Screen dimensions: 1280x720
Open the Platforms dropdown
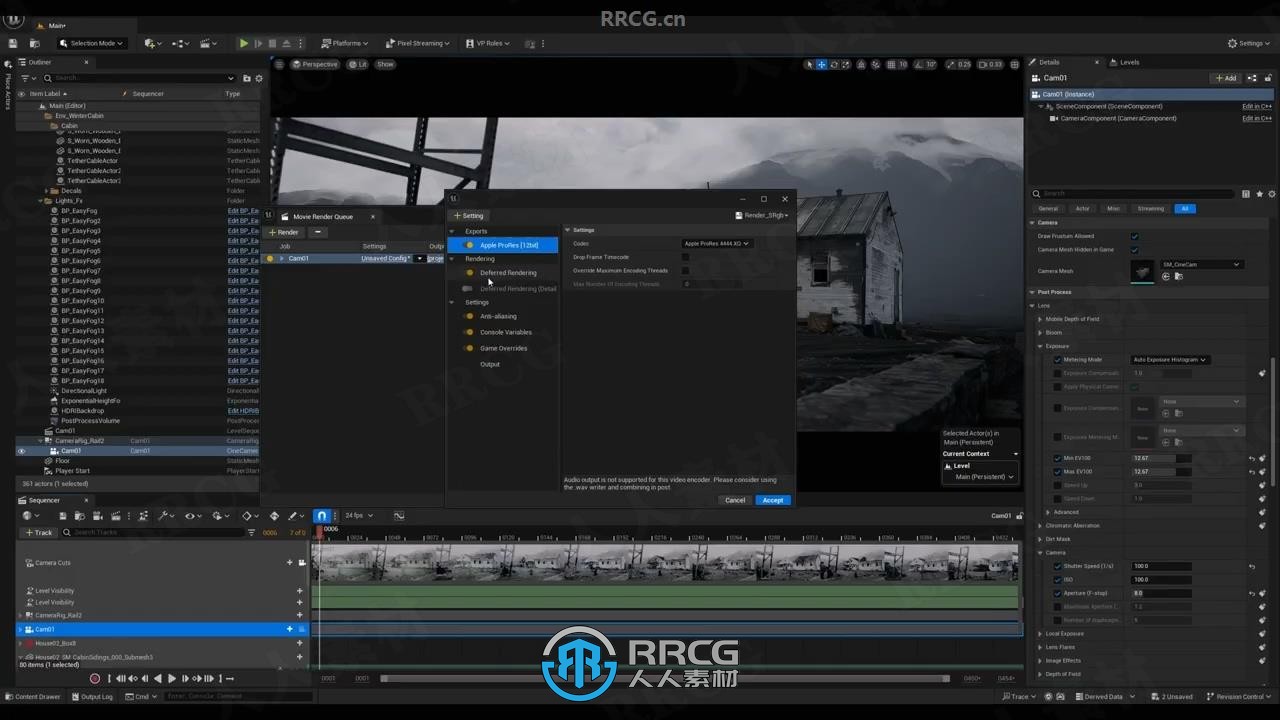[x=344, y=43]
